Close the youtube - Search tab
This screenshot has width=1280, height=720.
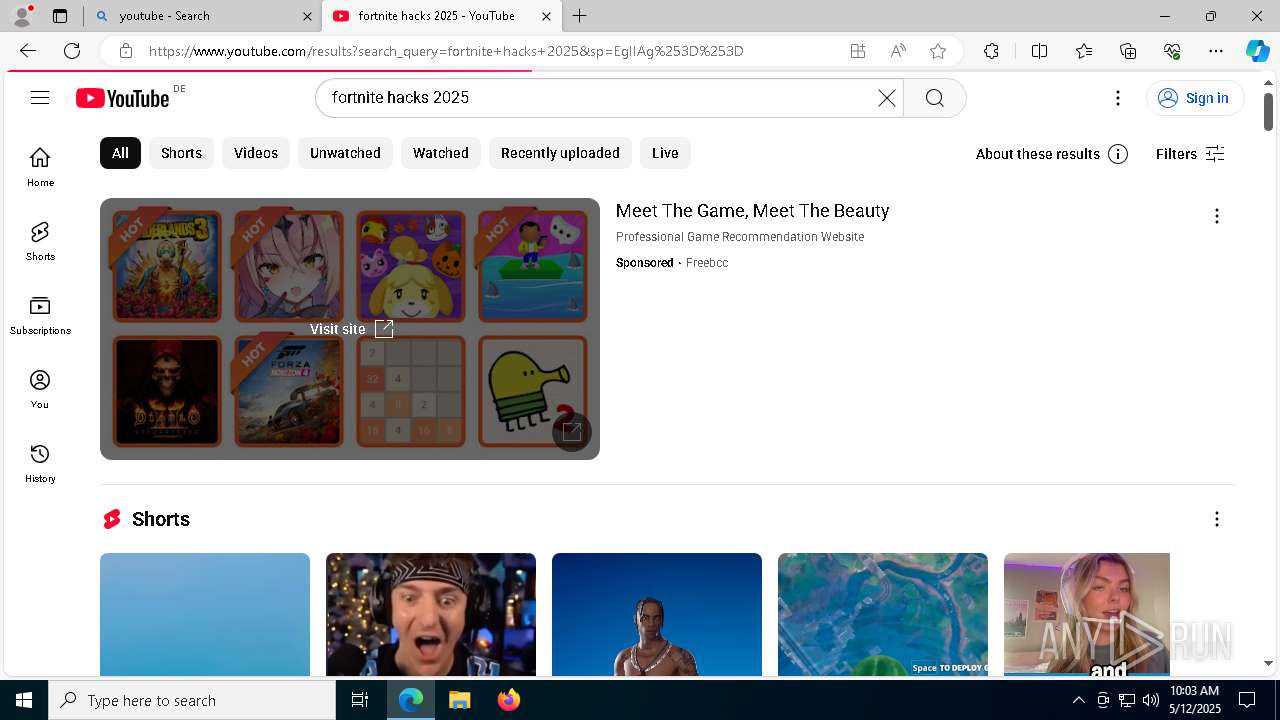(307, 16)
